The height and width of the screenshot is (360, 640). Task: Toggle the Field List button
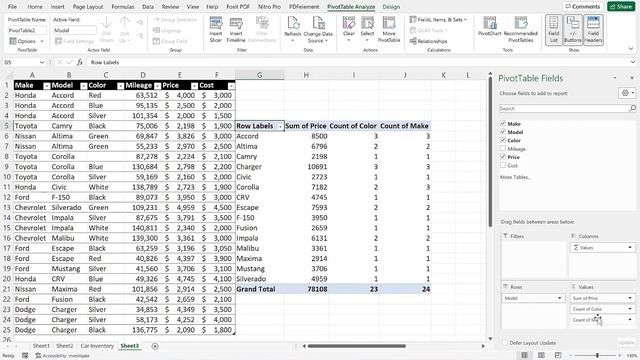pyautogui.click(x=553, y=30)
